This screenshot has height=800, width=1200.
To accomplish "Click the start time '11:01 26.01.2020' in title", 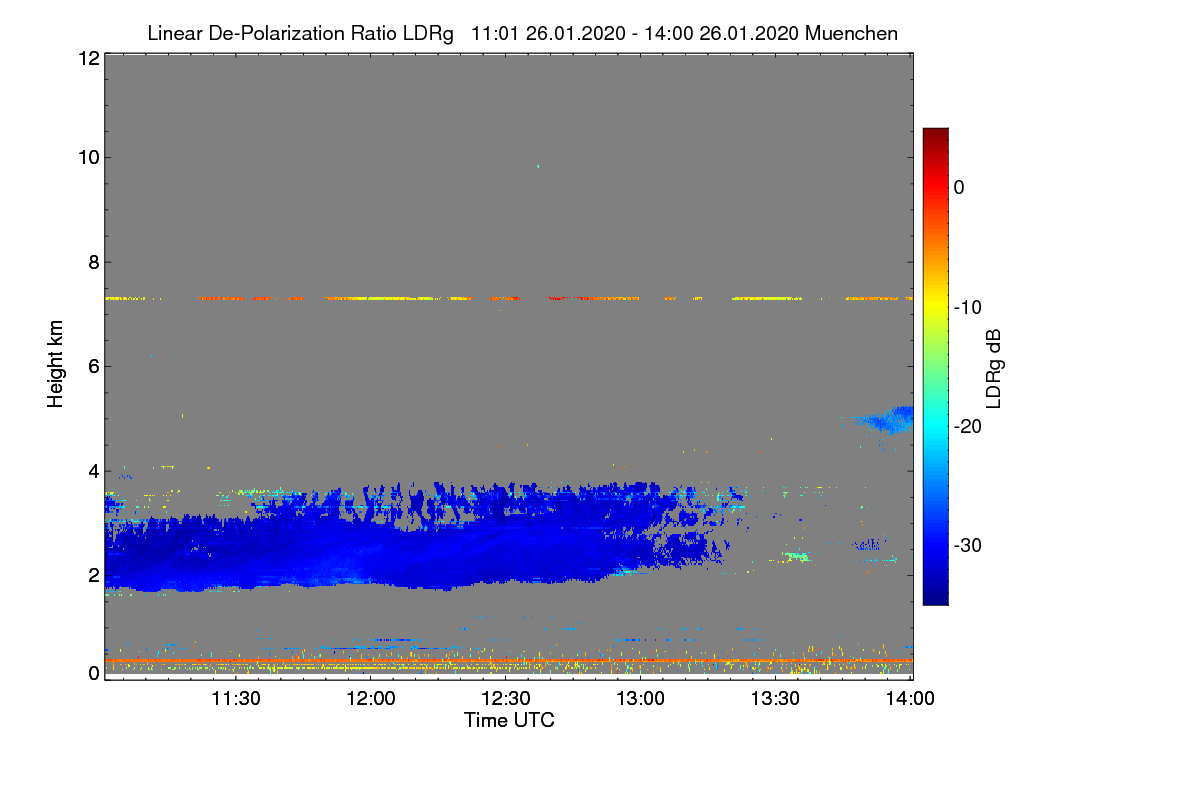I will coord(548,33).
